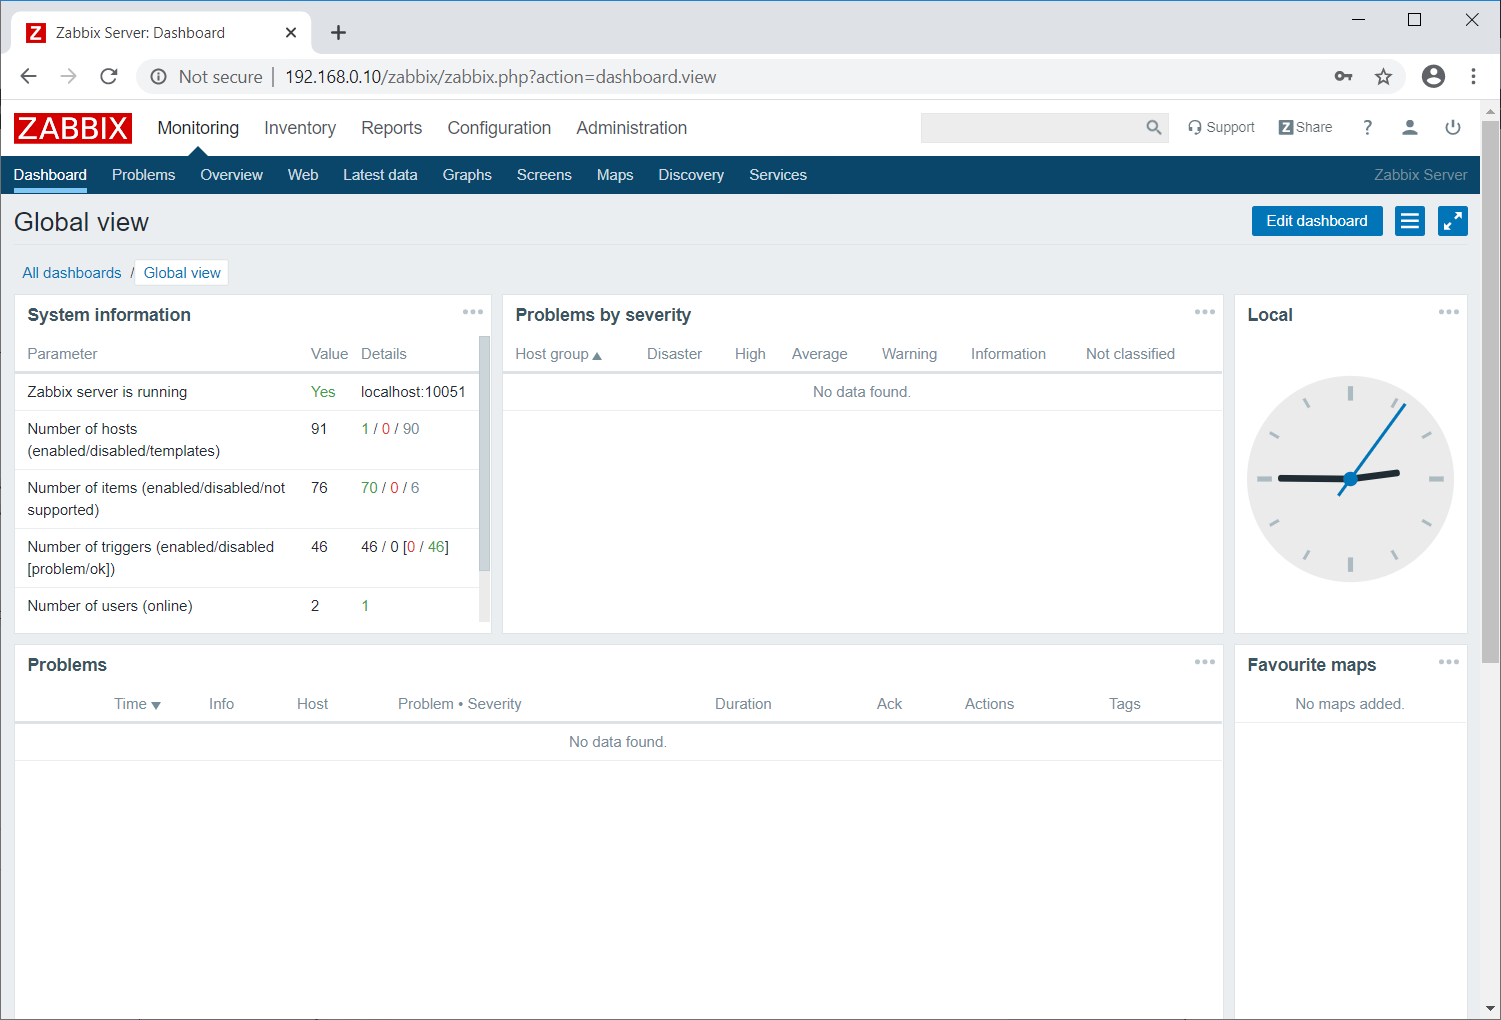
Task: Sort Problems by Time column
Action: coord(137,704)
